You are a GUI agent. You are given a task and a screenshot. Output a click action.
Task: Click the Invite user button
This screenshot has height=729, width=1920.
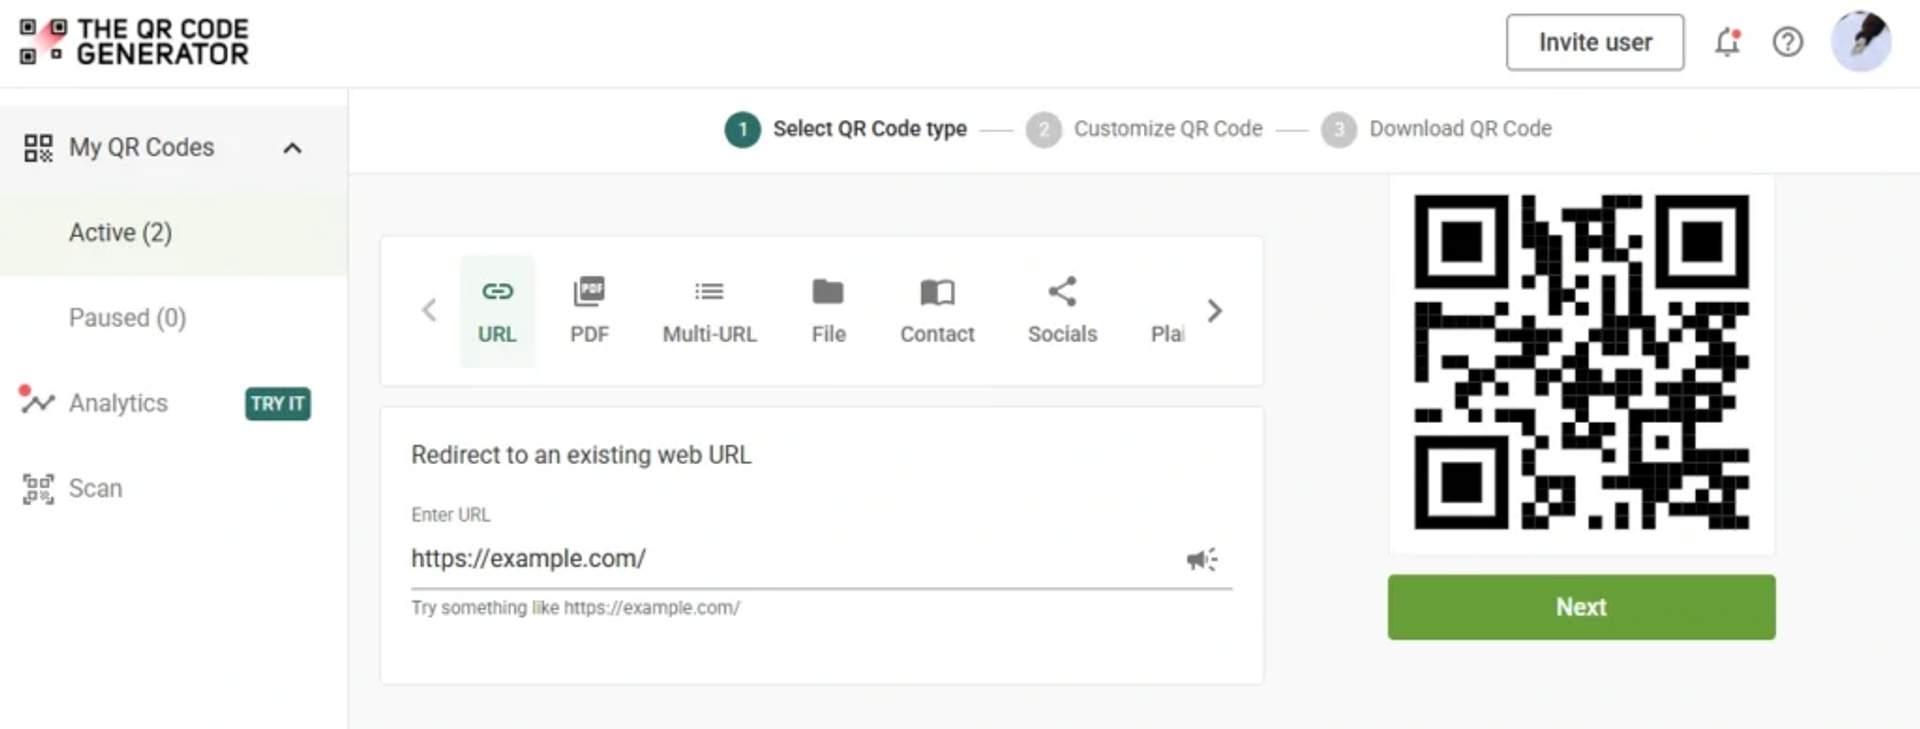(x=1595, y=42)
